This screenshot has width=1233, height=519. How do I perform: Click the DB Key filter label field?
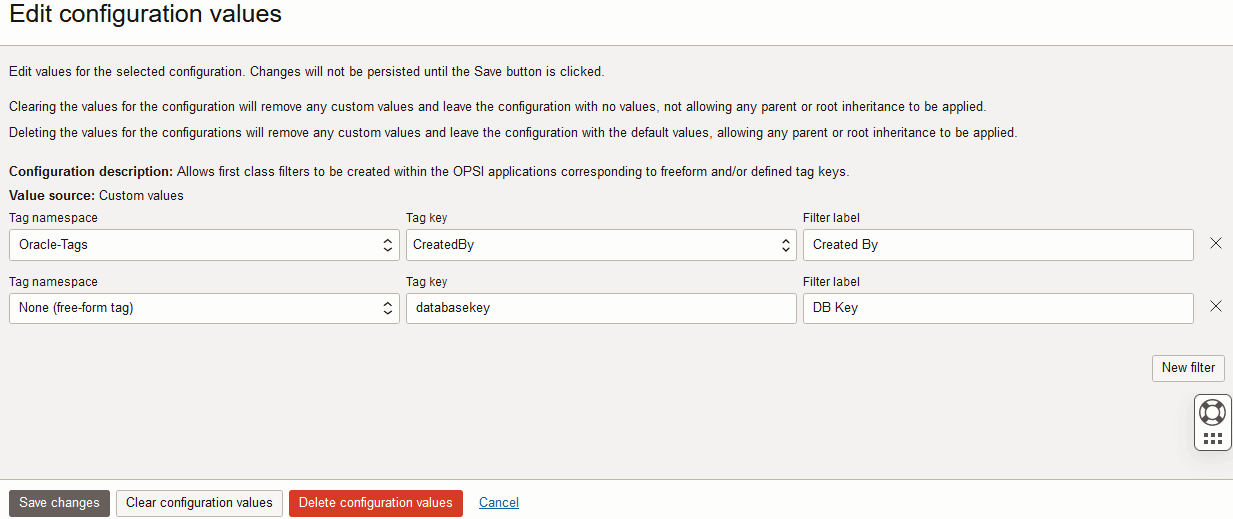click(997, 308)
